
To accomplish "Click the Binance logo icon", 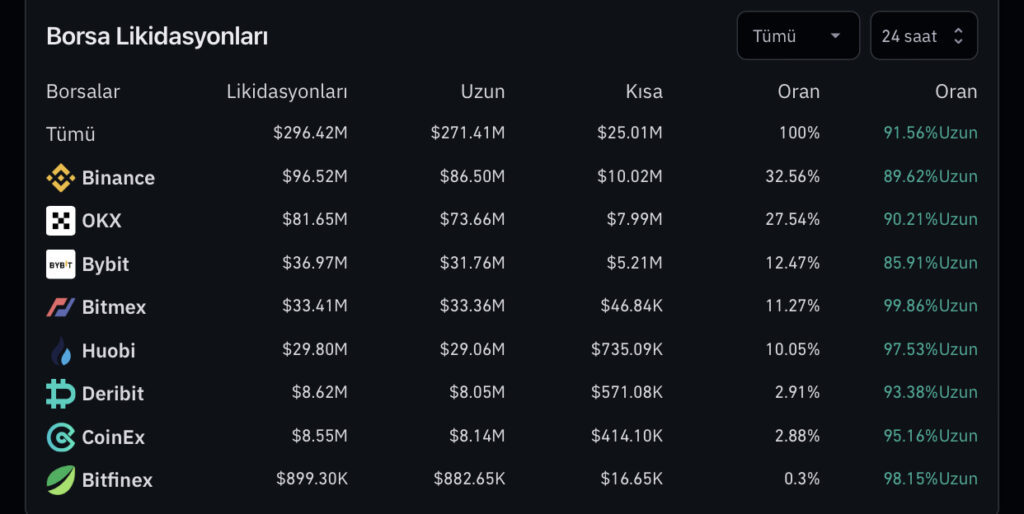I will [60, 178].
